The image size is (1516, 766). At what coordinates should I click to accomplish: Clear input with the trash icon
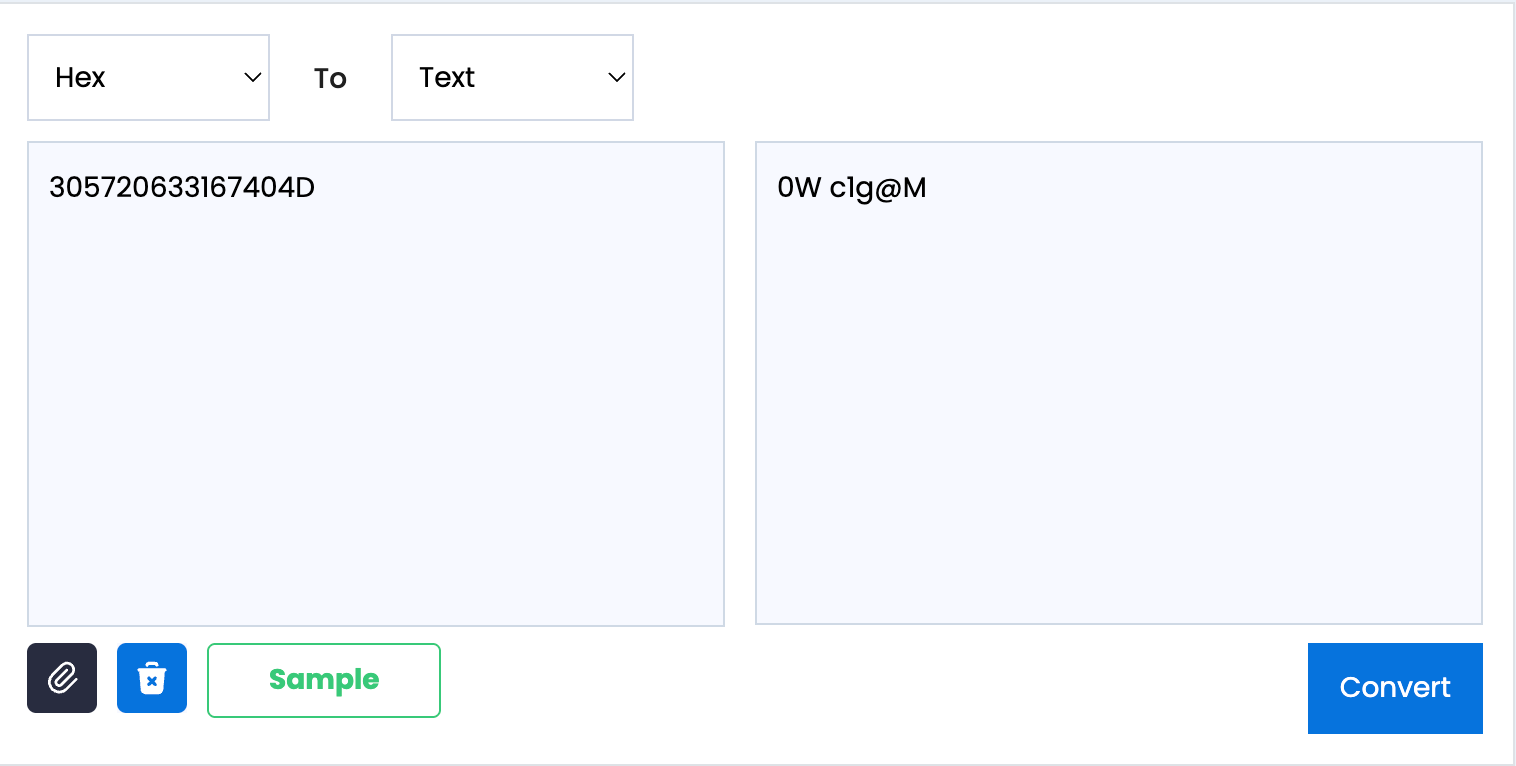[x=152, y=678]
